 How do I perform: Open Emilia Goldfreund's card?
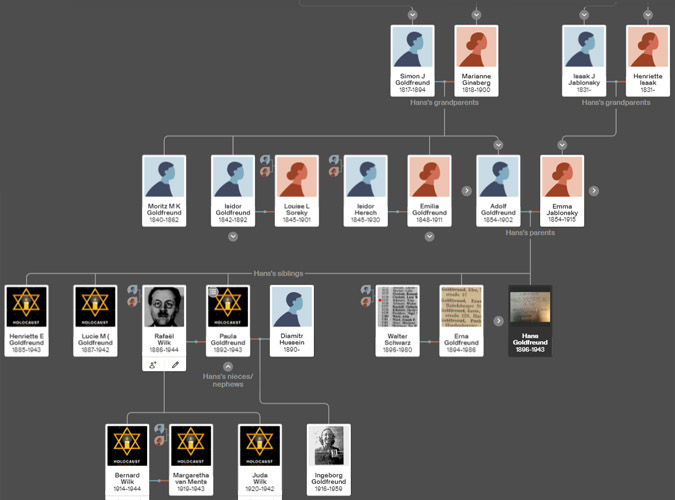[429, 191]
